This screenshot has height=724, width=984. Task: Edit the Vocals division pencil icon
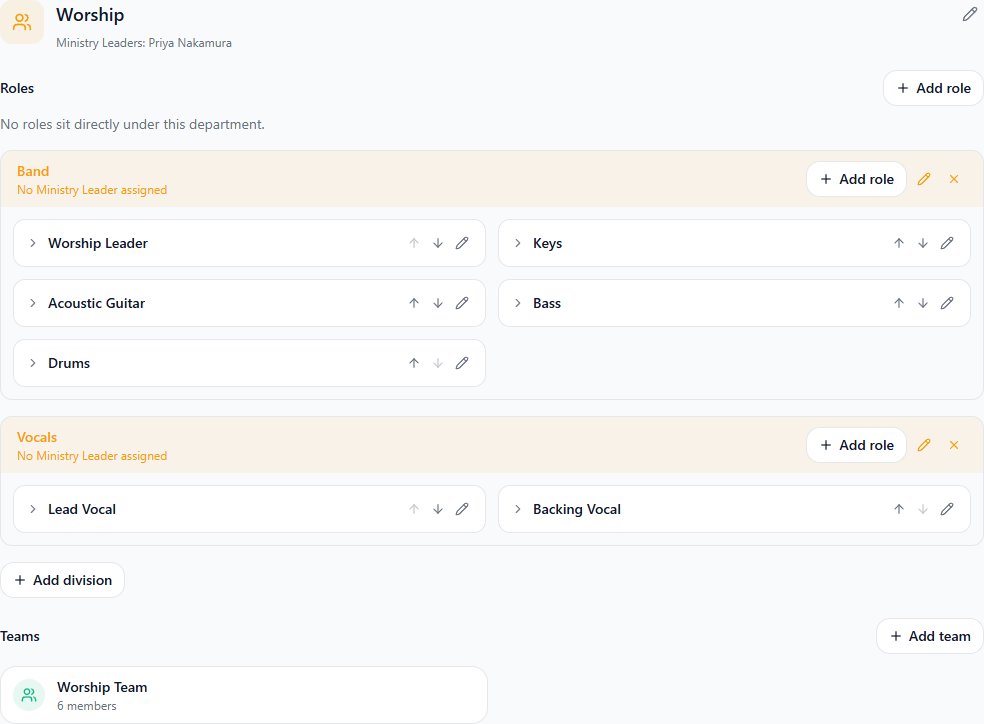(x=924, y=445)
